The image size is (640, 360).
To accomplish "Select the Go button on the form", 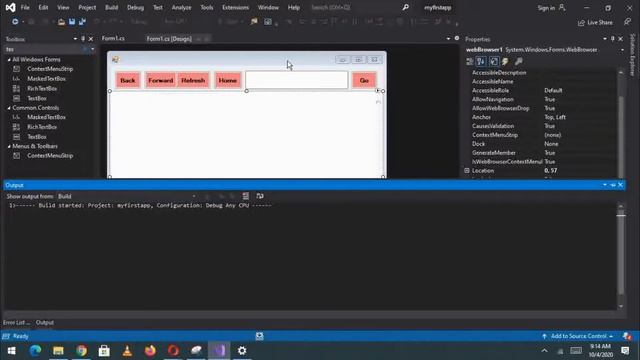I will click(364, 80).
